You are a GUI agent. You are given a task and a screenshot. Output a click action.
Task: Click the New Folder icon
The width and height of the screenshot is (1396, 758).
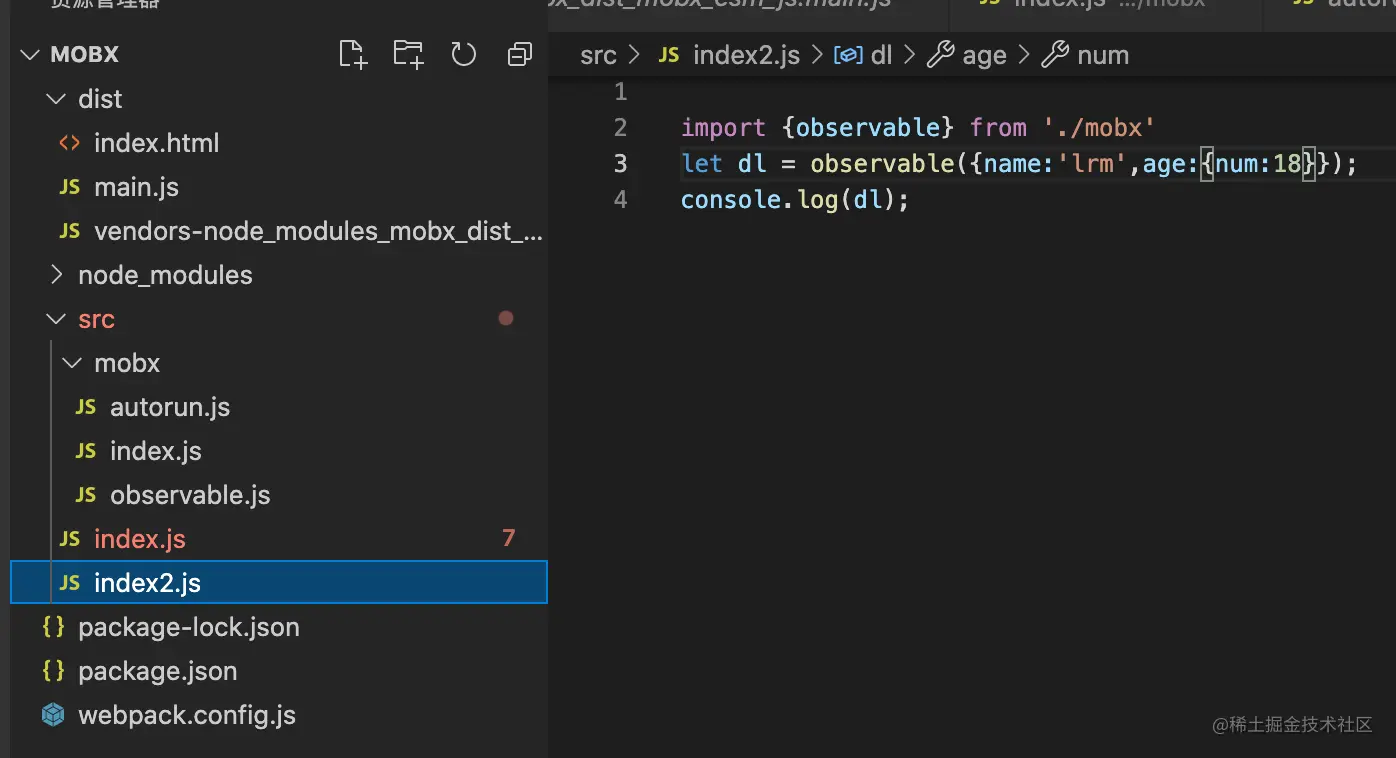[408, 54]
